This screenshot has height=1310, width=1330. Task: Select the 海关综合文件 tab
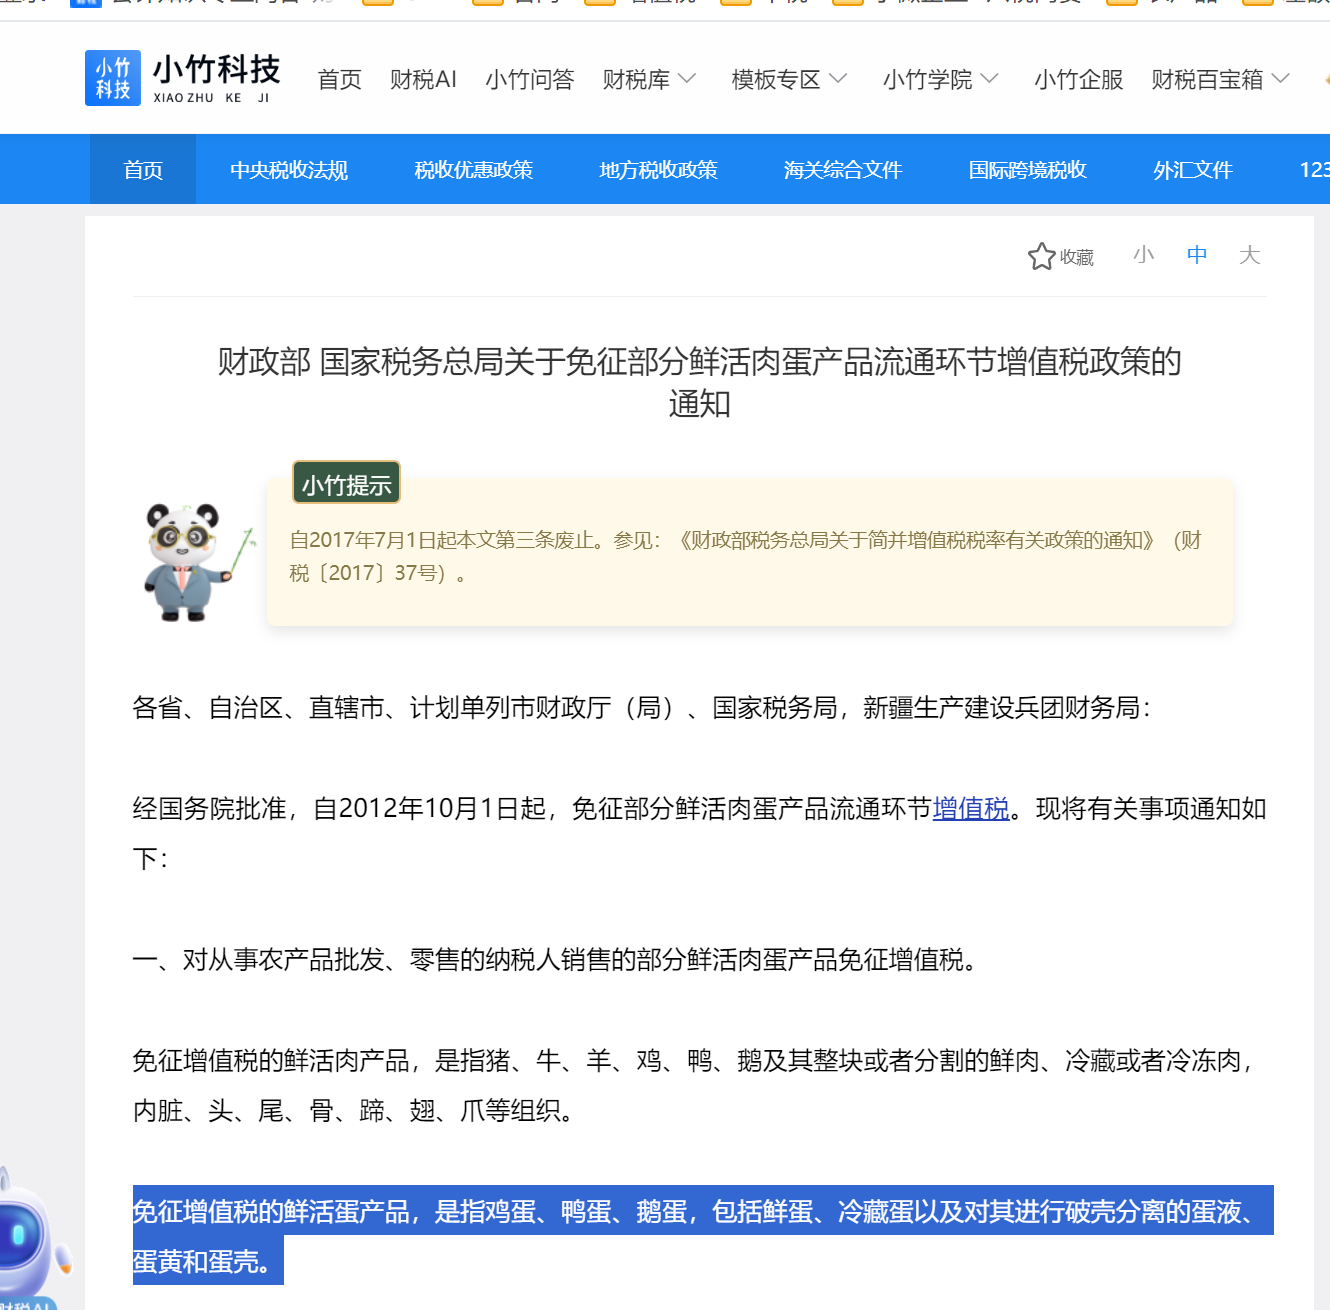[842, 170]
